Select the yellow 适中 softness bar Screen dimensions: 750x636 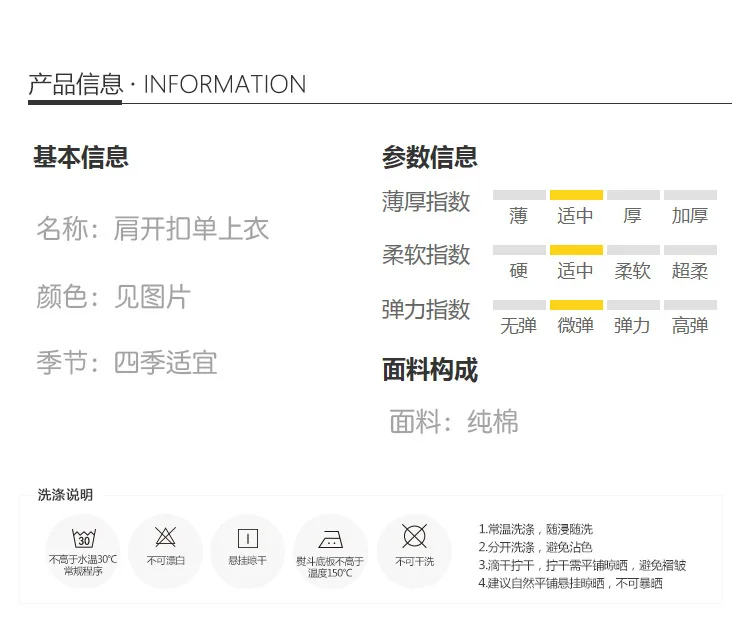tap(576, 250)
